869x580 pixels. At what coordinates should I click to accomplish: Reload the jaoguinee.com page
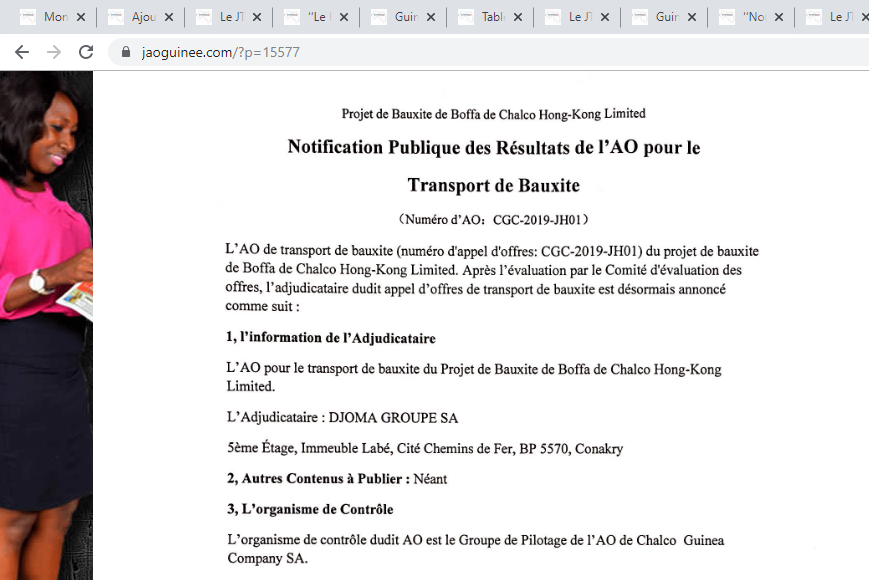(86, 52)
